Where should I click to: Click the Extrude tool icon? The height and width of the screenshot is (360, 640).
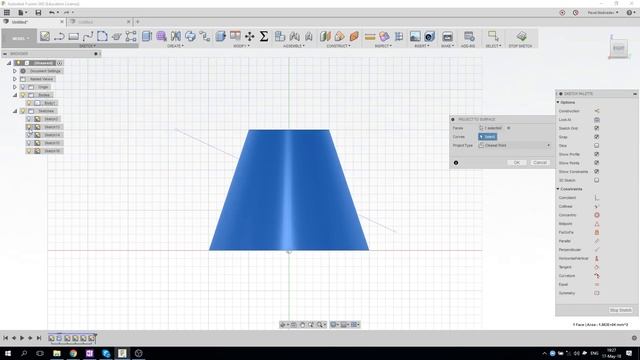tap(147, 36)
